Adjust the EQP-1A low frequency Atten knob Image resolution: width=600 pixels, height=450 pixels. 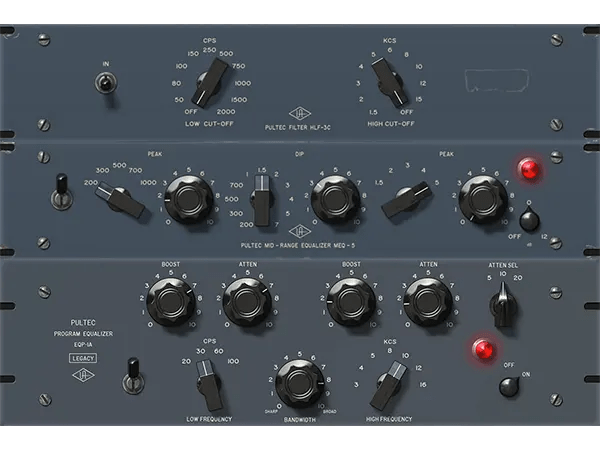pyautogui.click(x=248, y=302)
